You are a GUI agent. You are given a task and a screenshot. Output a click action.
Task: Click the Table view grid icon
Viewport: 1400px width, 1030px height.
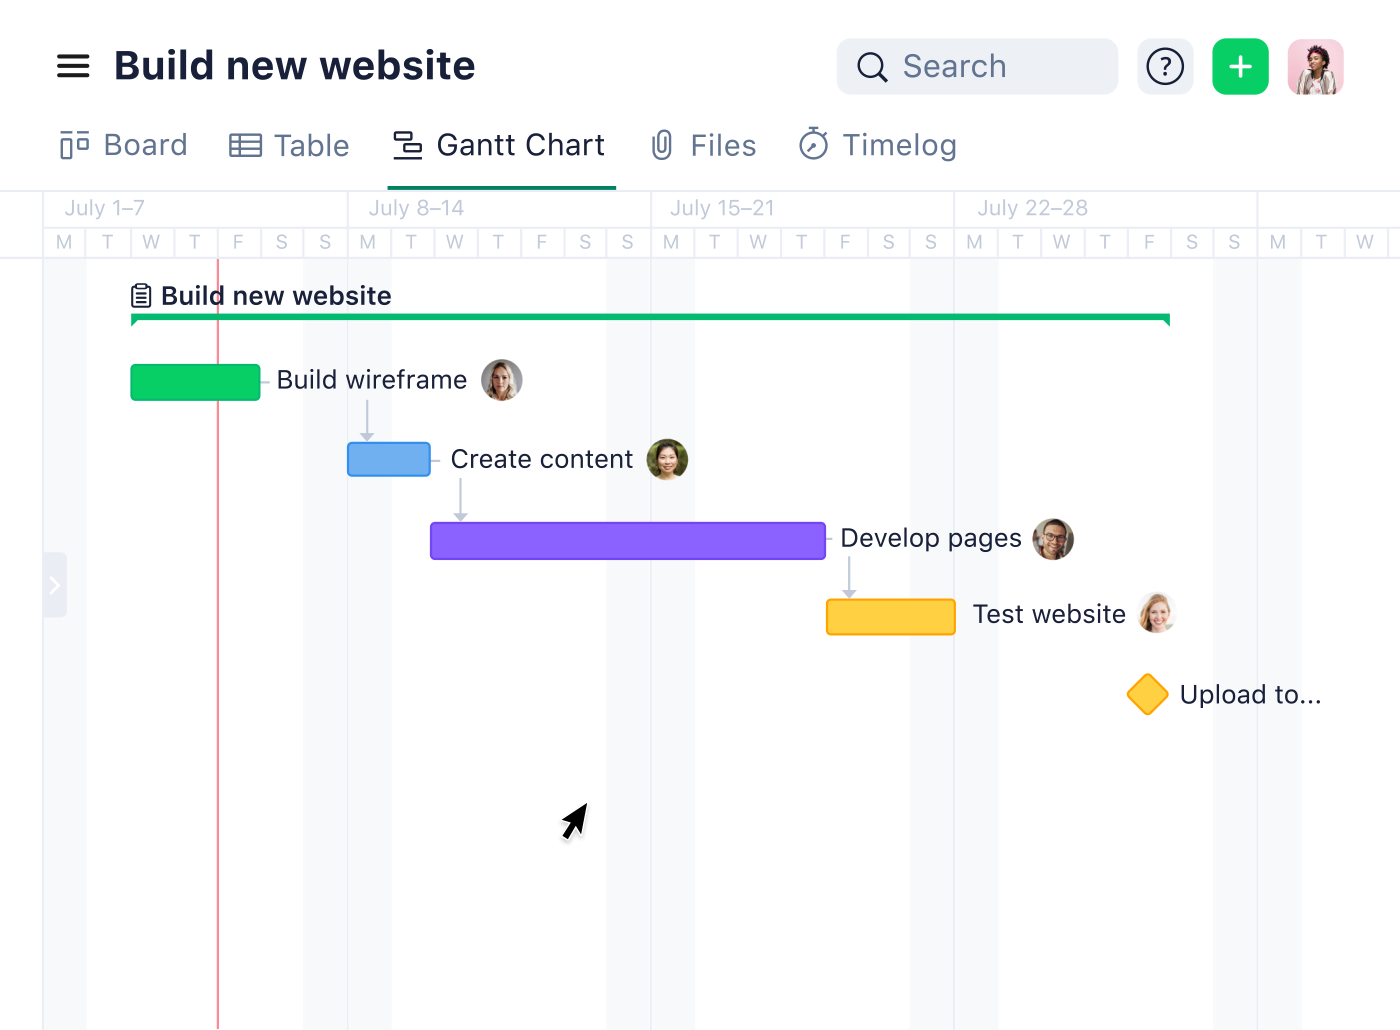tap(244, 145)
